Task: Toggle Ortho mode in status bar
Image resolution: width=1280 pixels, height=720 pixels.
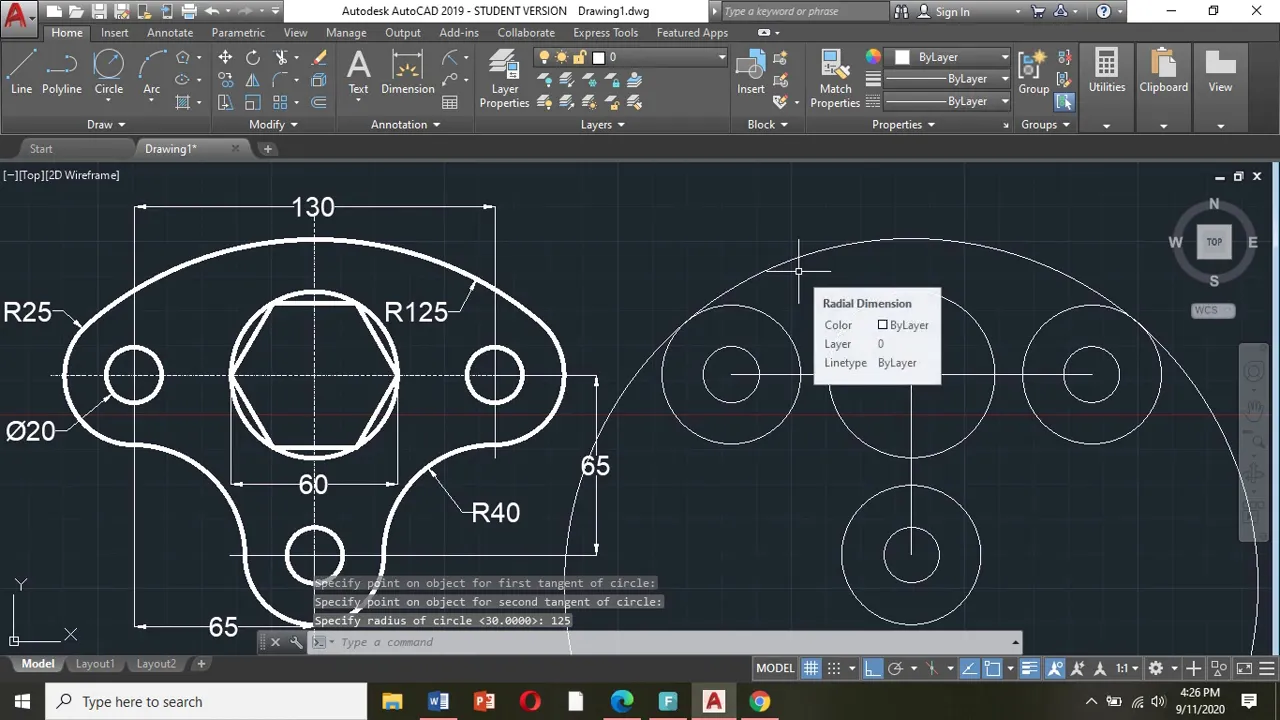Action: (873, 668)
